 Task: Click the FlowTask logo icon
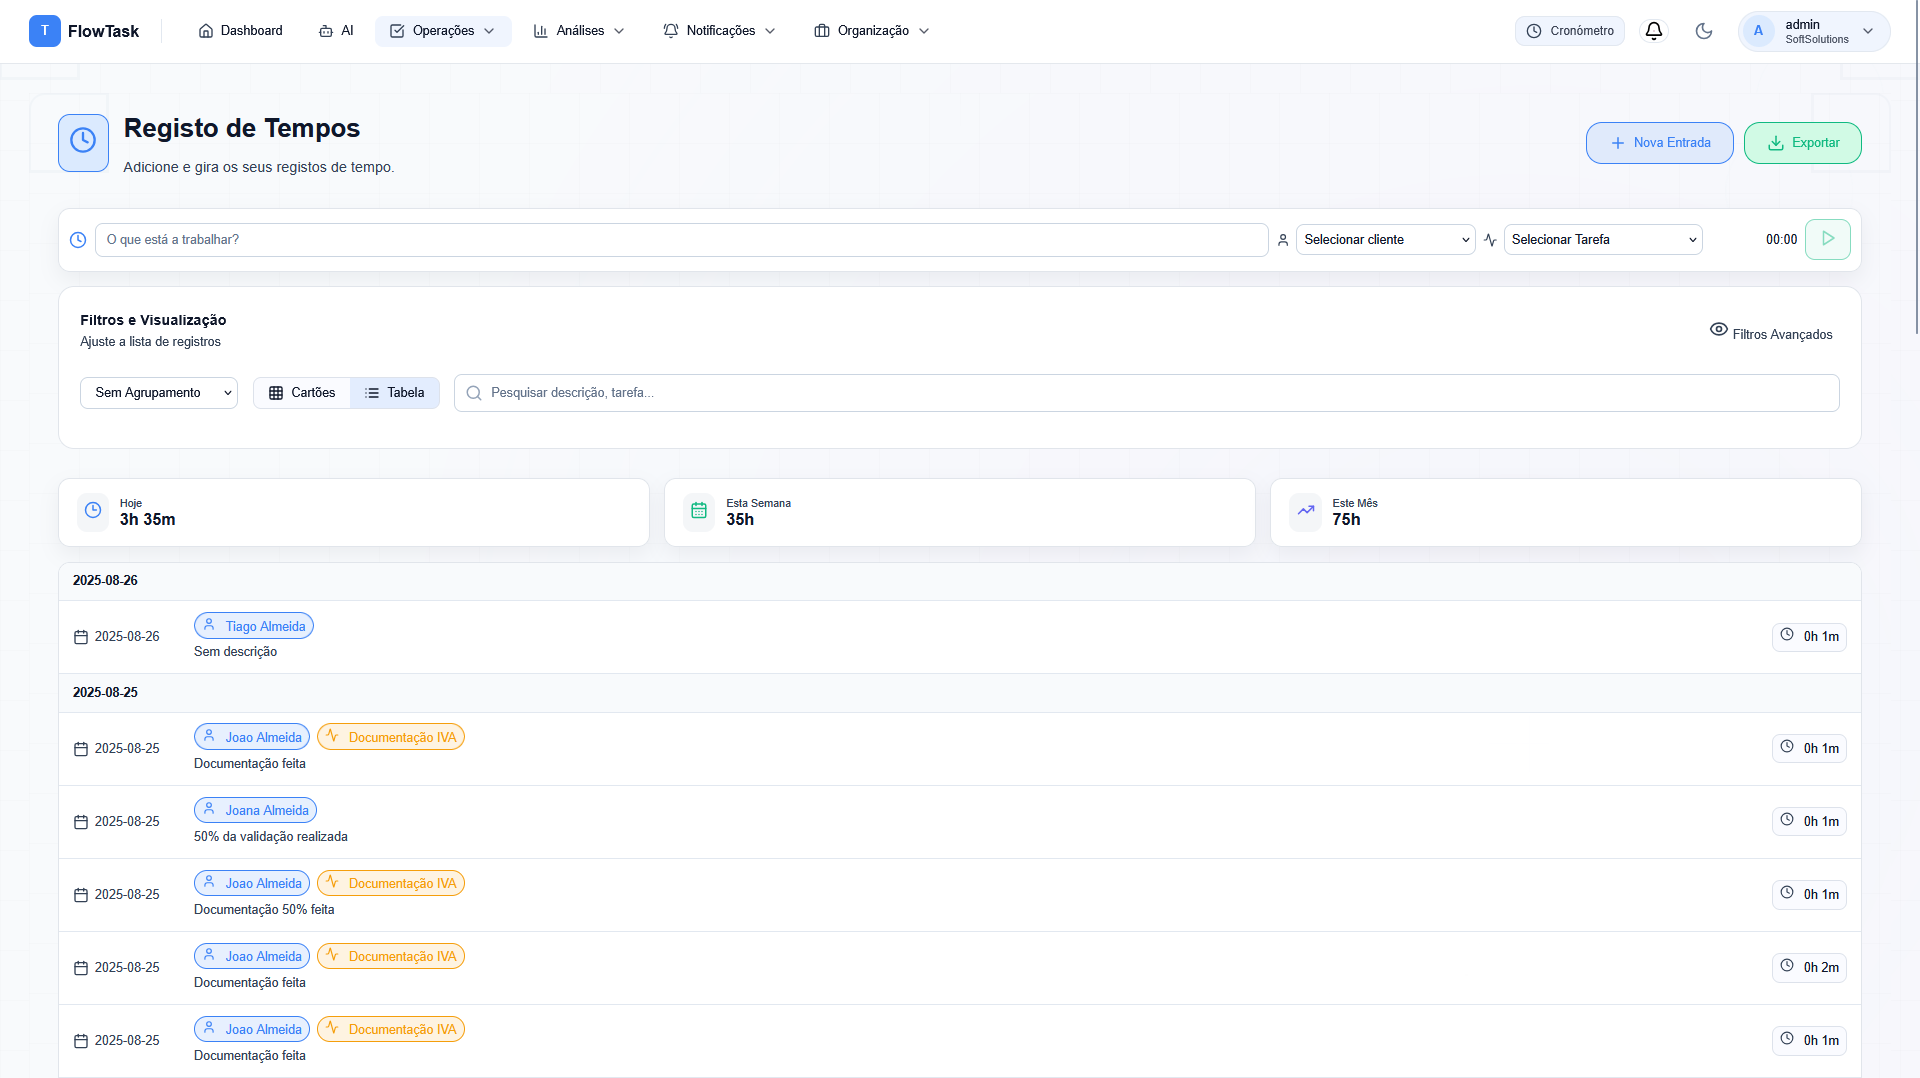click(44, 31)
